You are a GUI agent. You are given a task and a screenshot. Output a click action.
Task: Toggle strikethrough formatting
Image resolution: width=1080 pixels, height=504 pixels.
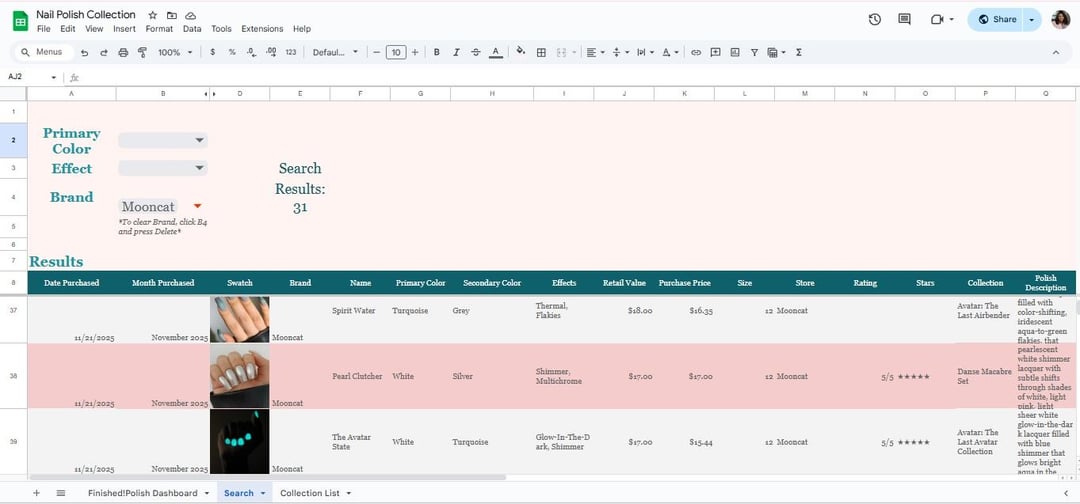click(x=475, y=52)
